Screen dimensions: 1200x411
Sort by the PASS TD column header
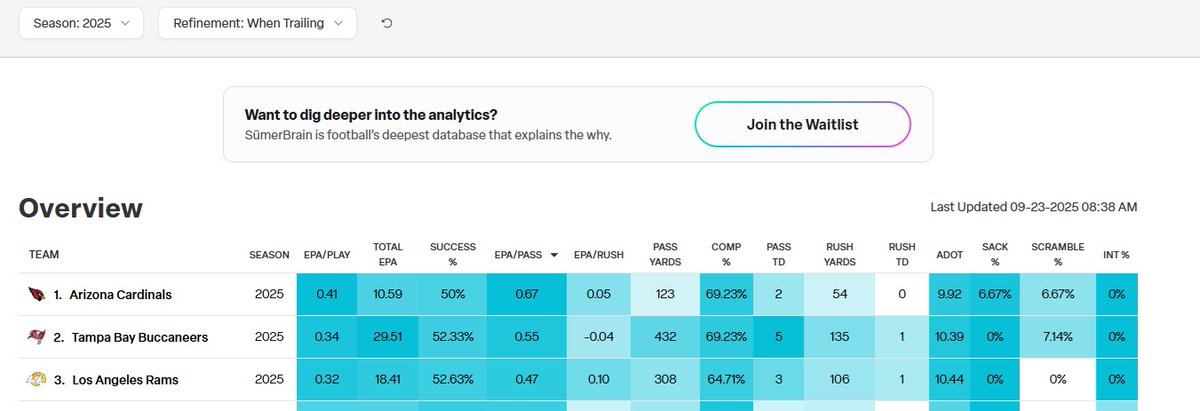pyautogui.click(x=778, y=254)
